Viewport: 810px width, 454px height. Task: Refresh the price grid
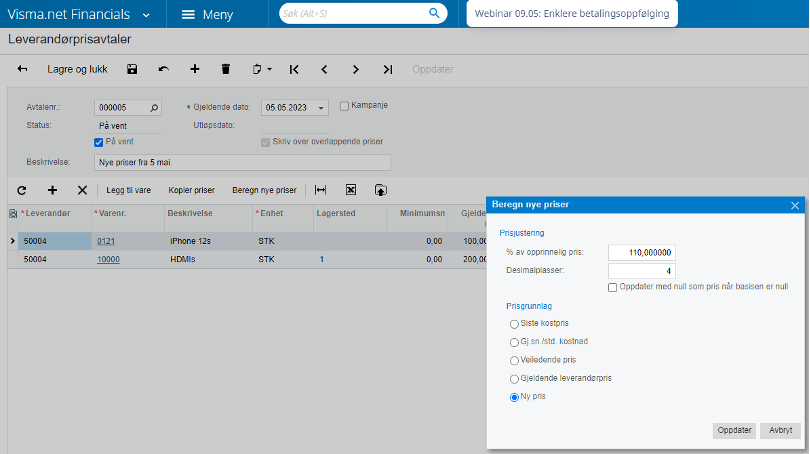[x=22, y=189]
